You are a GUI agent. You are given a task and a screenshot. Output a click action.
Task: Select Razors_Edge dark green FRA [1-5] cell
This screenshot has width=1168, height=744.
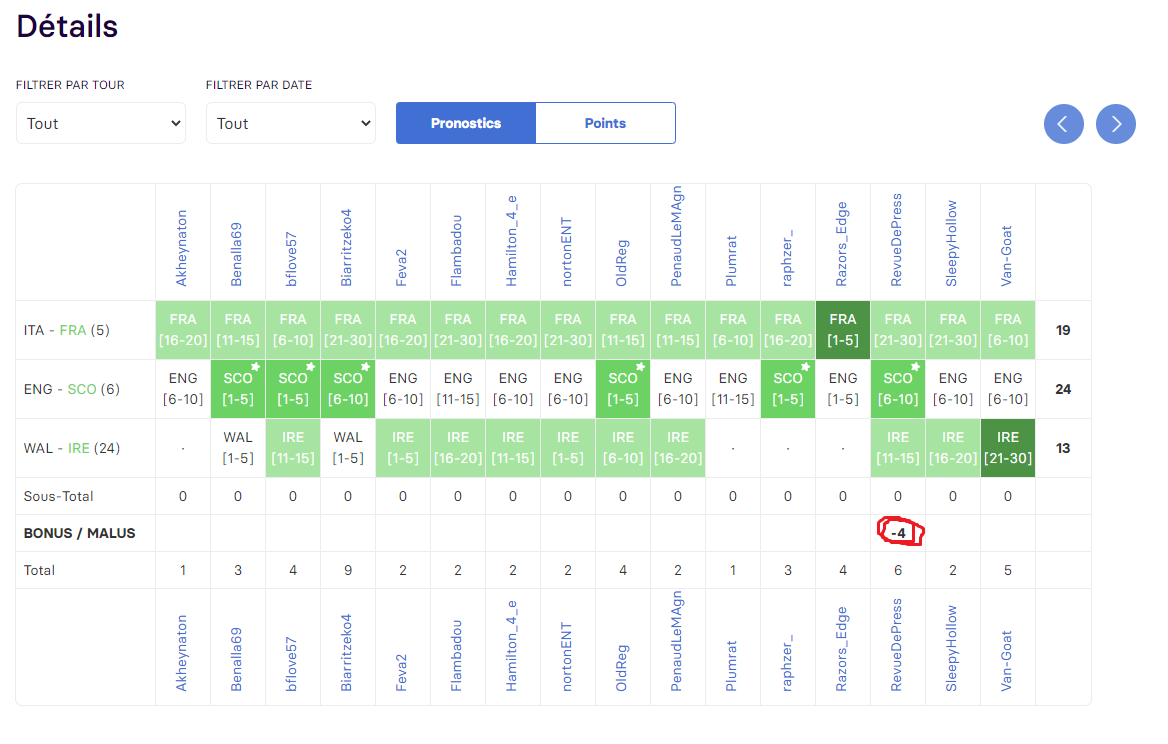842,330
